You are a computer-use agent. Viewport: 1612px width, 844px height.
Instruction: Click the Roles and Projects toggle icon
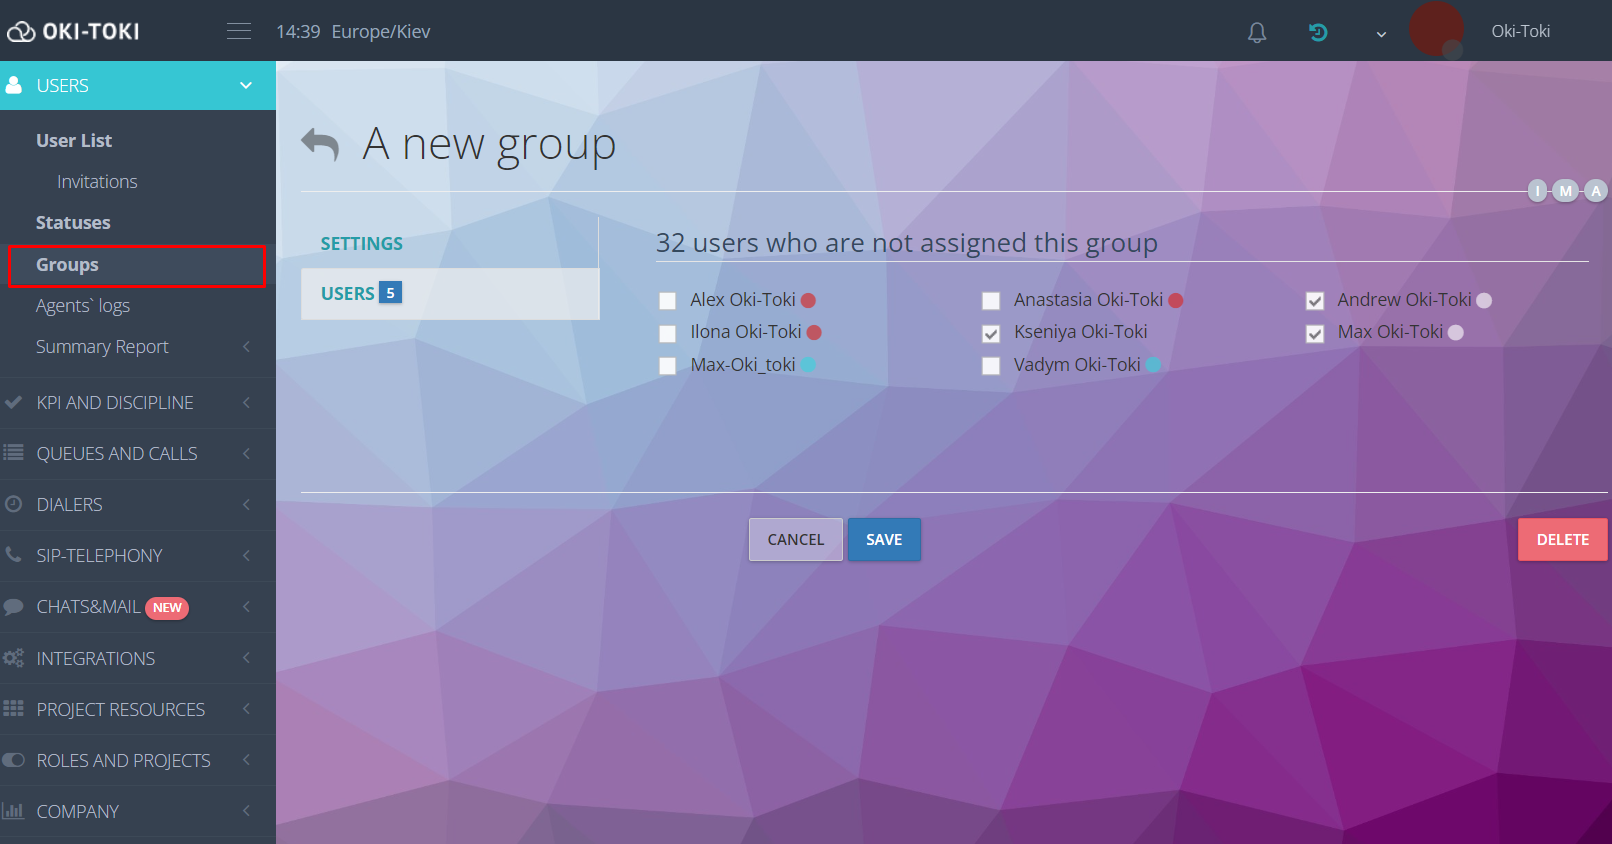tap(14, 760)
